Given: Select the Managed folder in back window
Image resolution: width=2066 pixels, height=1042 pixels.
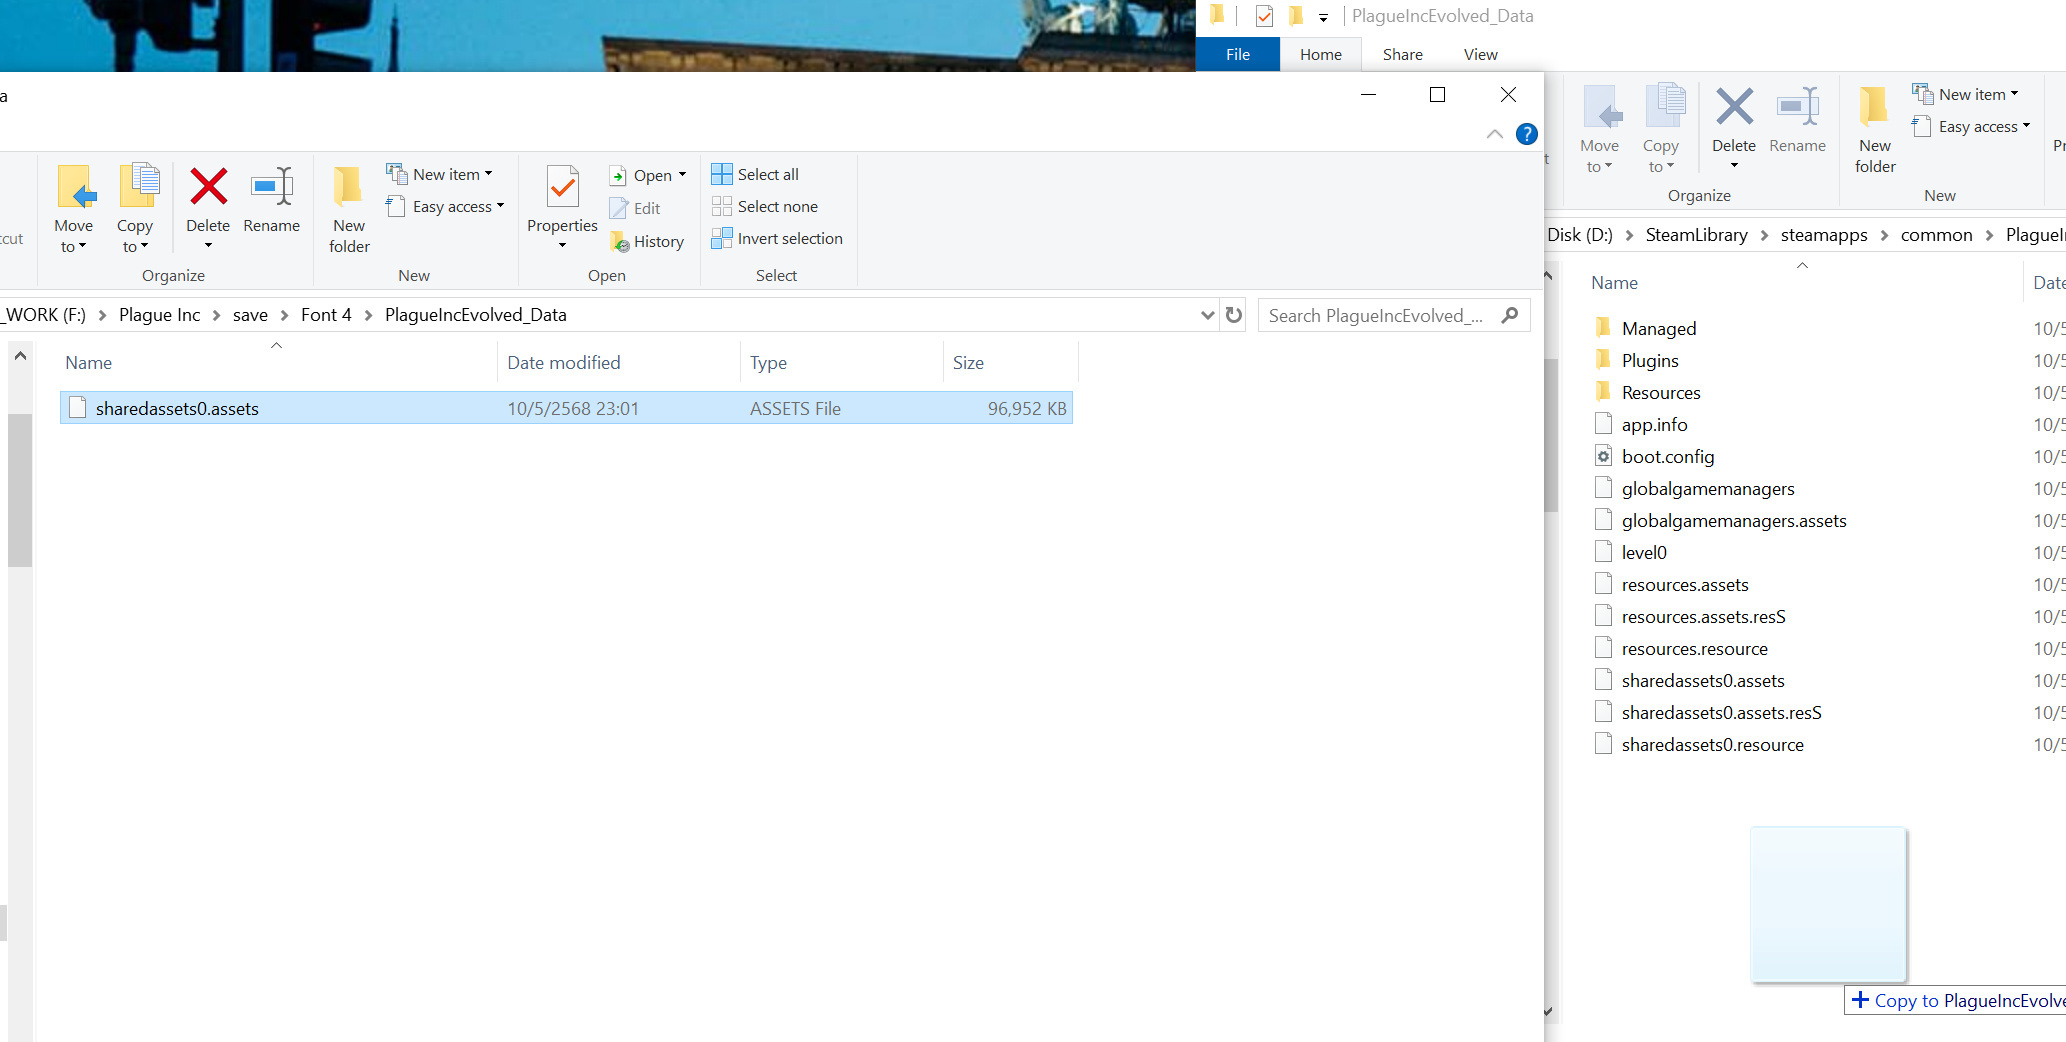Looking at the screenshot, I should point(1659,328).
